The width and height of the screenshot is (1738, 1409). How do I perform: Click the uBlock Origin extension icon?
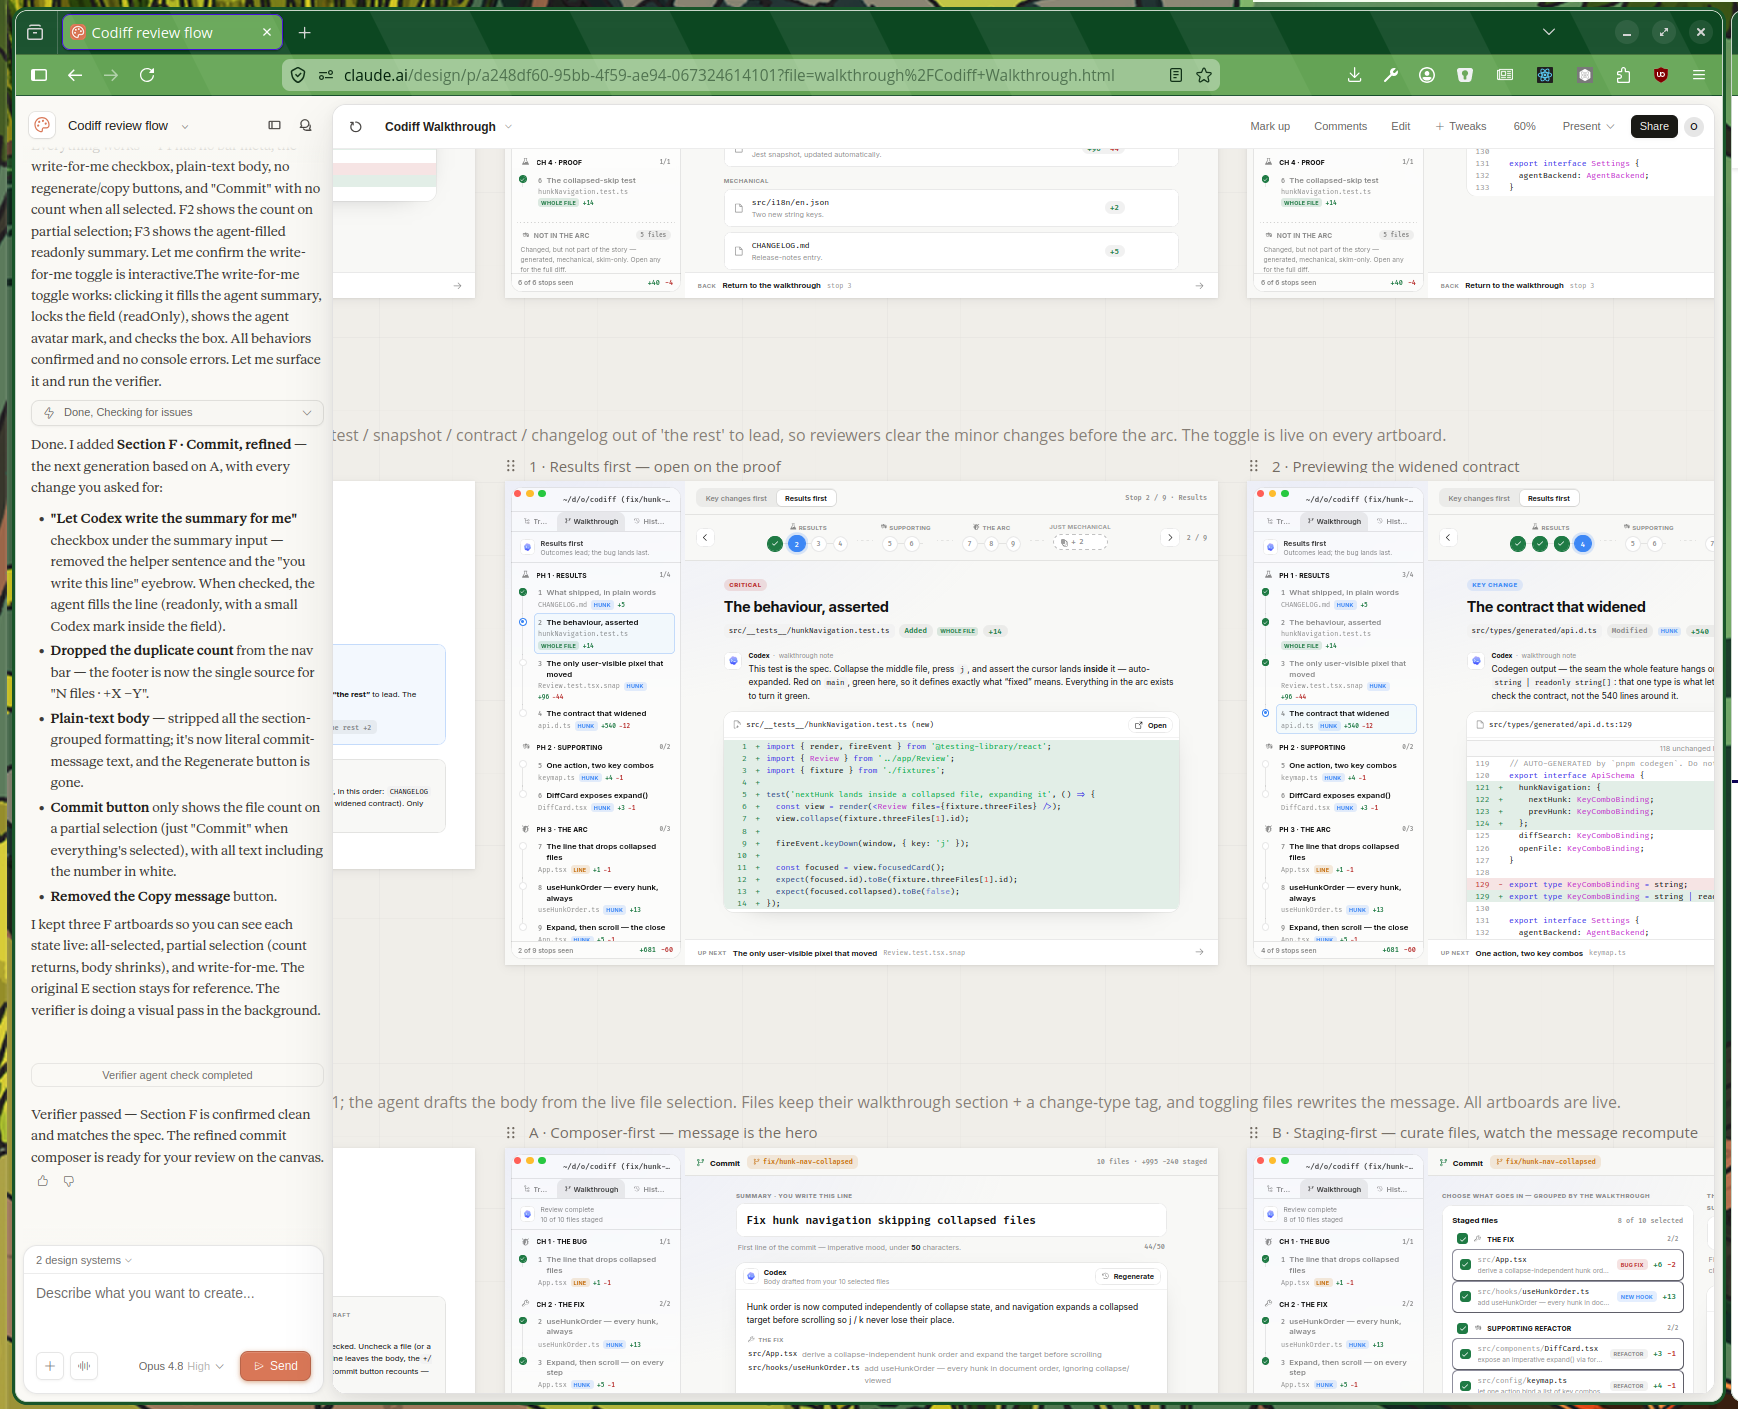coord(1661,75)
